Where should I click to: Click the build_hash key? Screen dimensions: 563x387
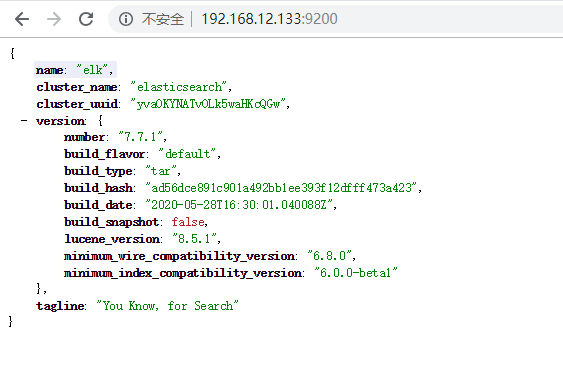98,188
